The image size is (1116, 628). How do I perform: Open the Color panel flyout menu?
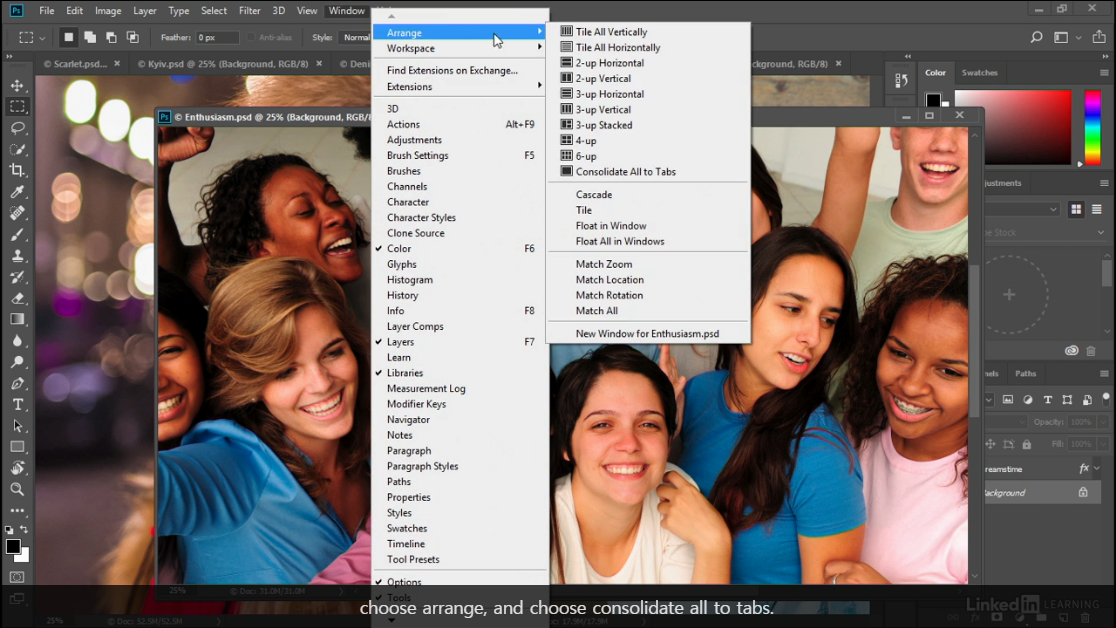(x=1104, y=73)
